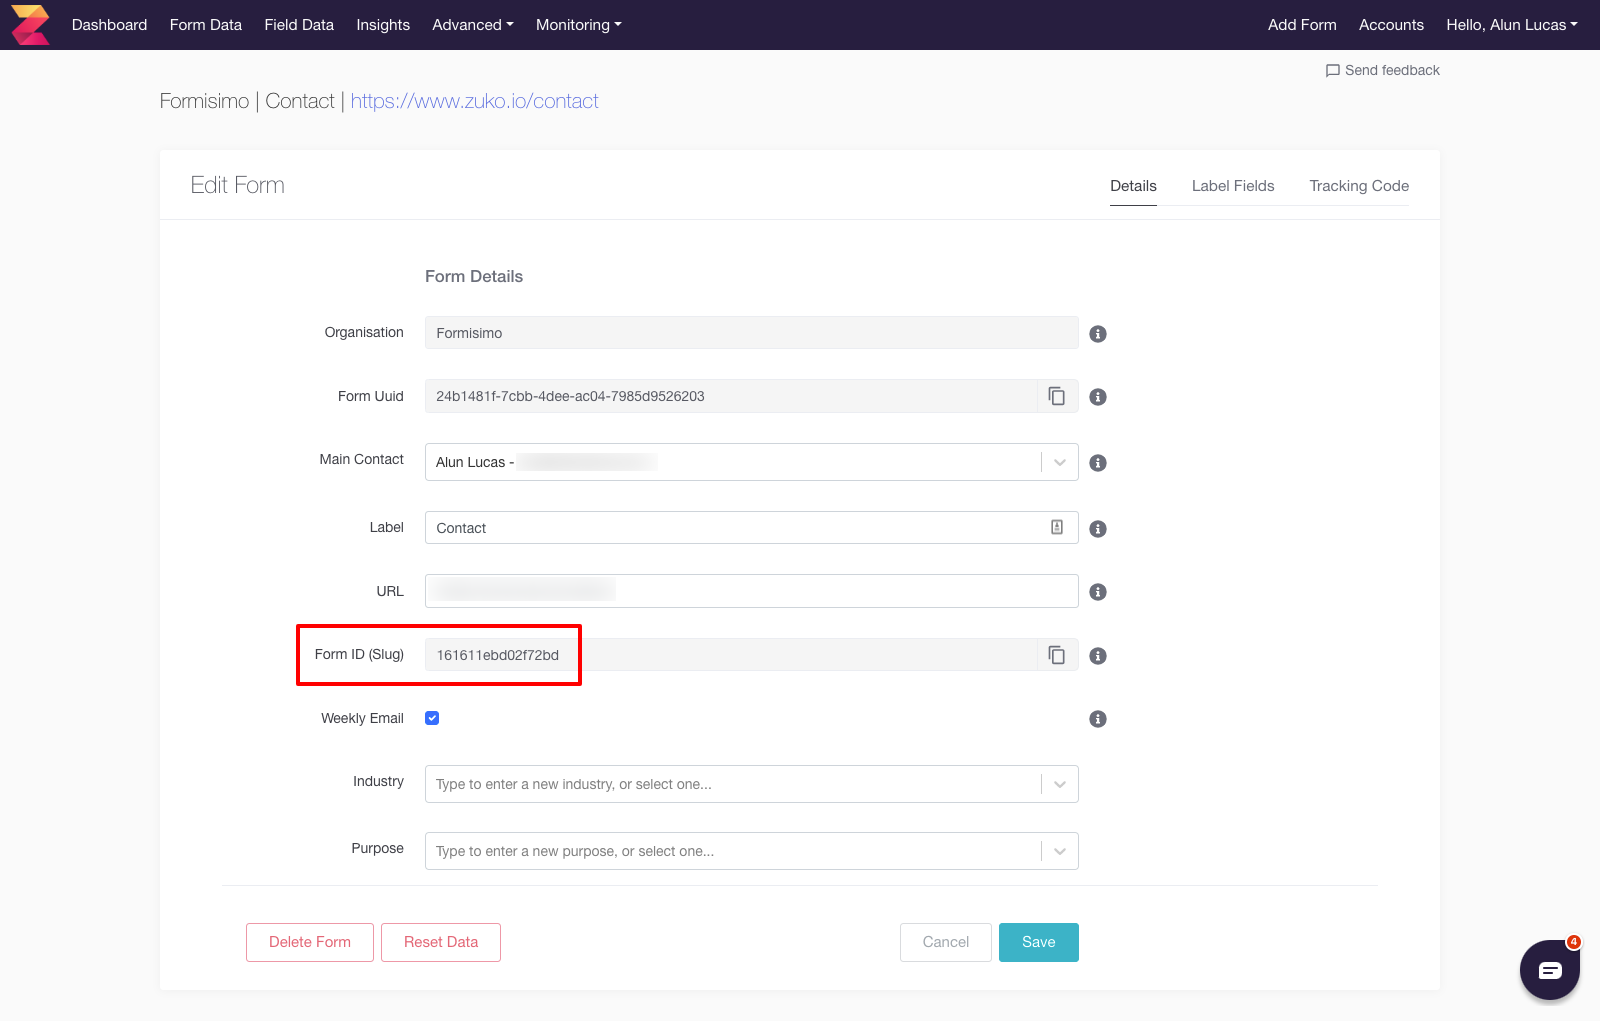This screenshot has height=1022, width=1600.
Task: Copy the Form Uuid value
Action: point(1056,396)
